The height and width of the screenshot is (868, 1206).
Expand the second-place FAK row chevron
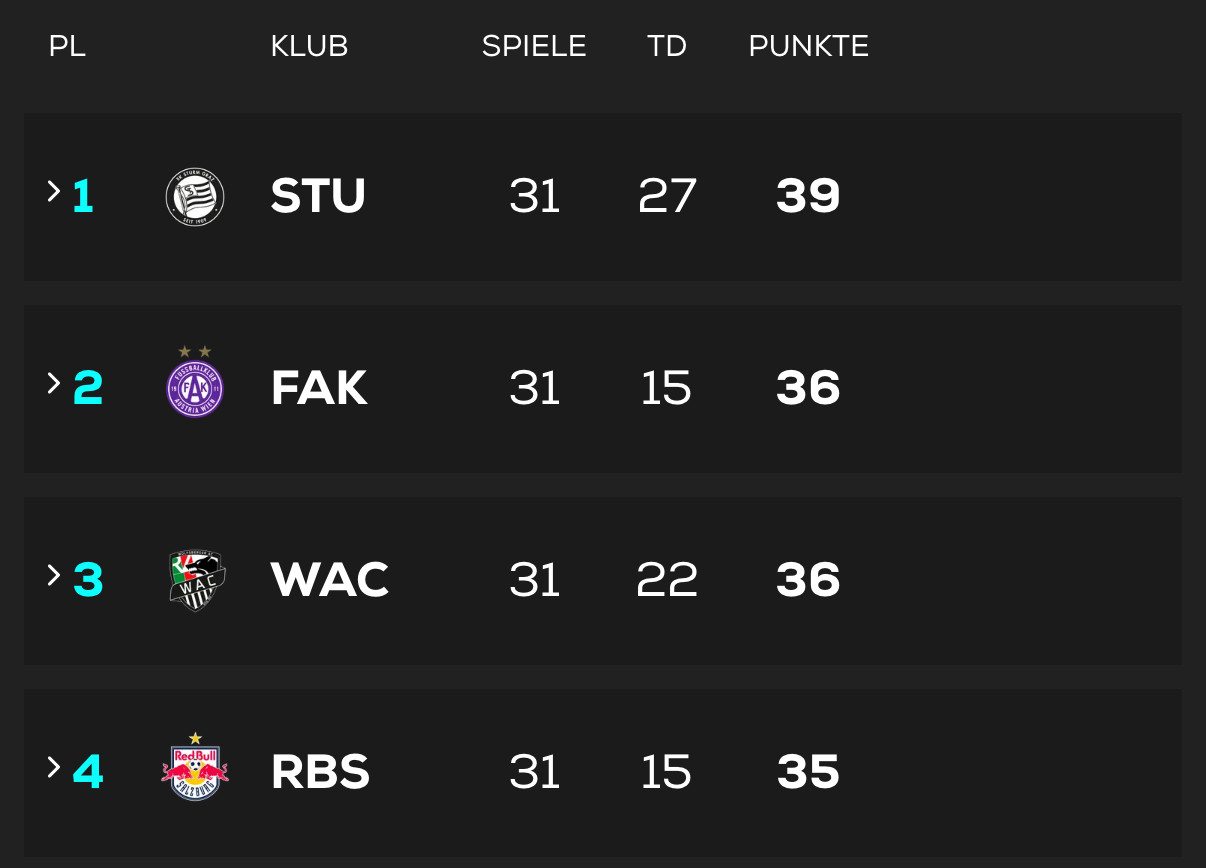(x=54, y=384)
